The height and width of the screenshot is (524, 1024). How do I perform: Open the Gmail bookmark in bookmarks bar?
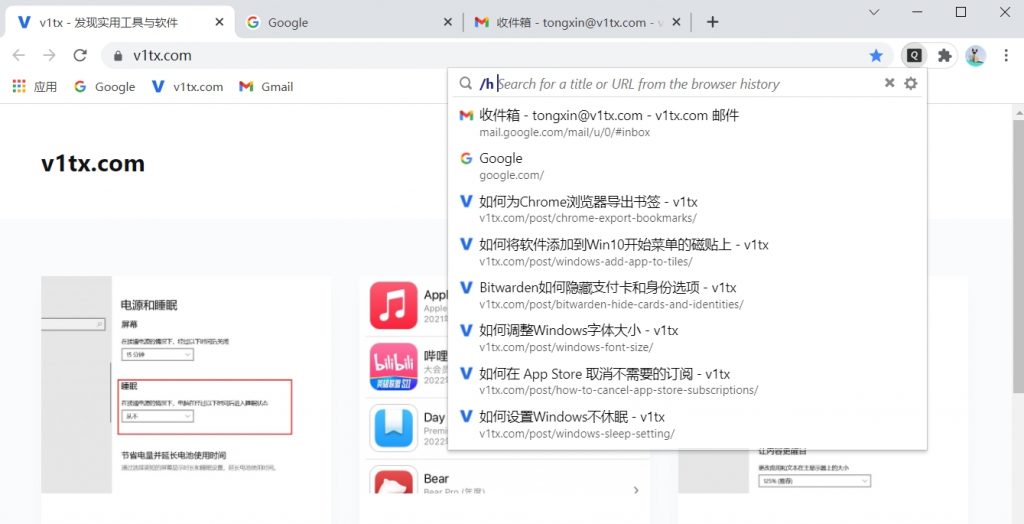pyautogui.click(x=266, y=87)
